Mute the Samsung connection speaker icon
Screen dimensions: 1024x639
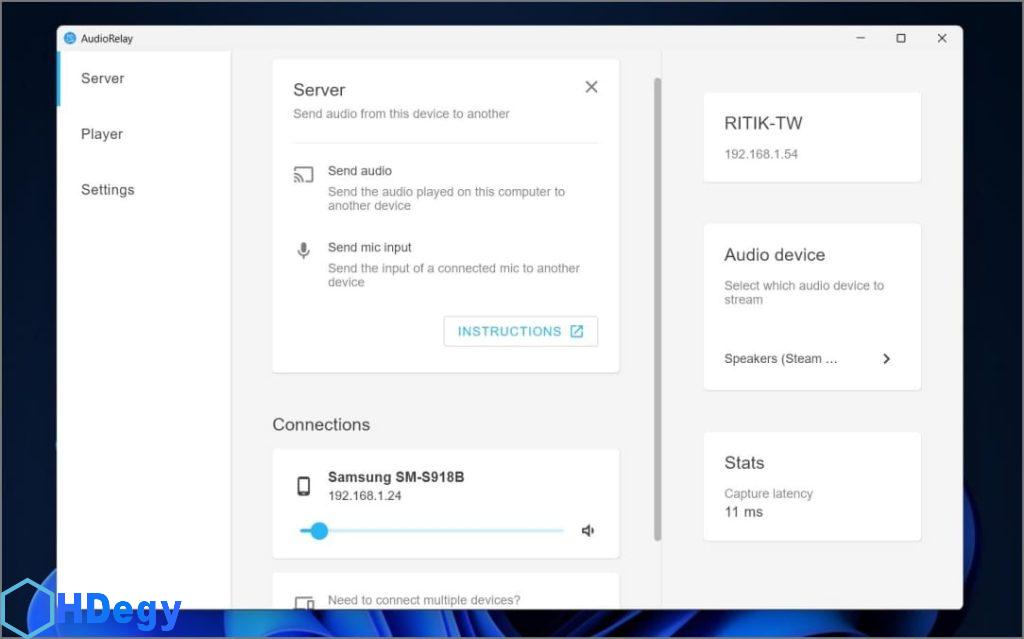coord(588,531)
